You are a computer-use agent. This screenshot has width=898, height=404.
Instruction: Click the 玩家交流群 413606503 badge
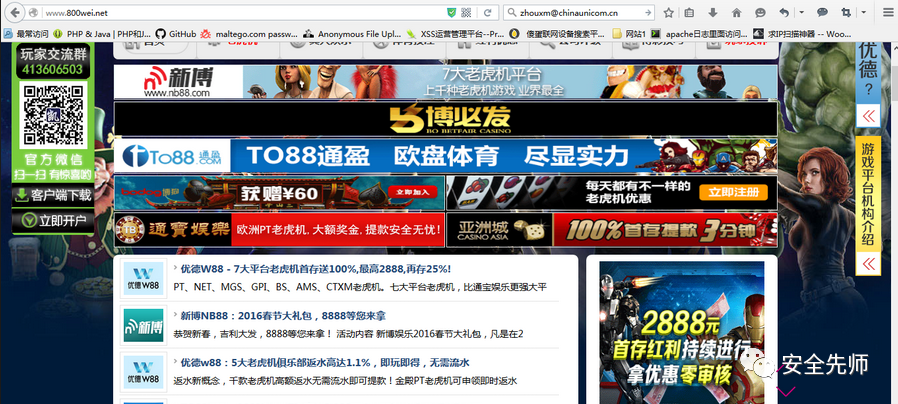coord(53,61)
